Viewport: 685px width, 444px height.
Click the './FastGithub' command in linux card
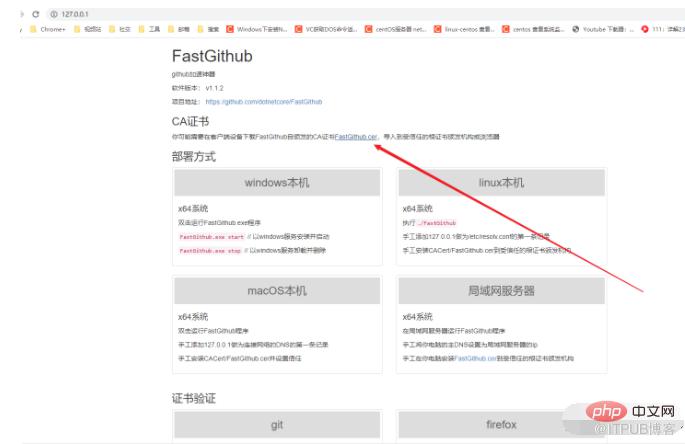pyautogui.click(x=436, y=223)
